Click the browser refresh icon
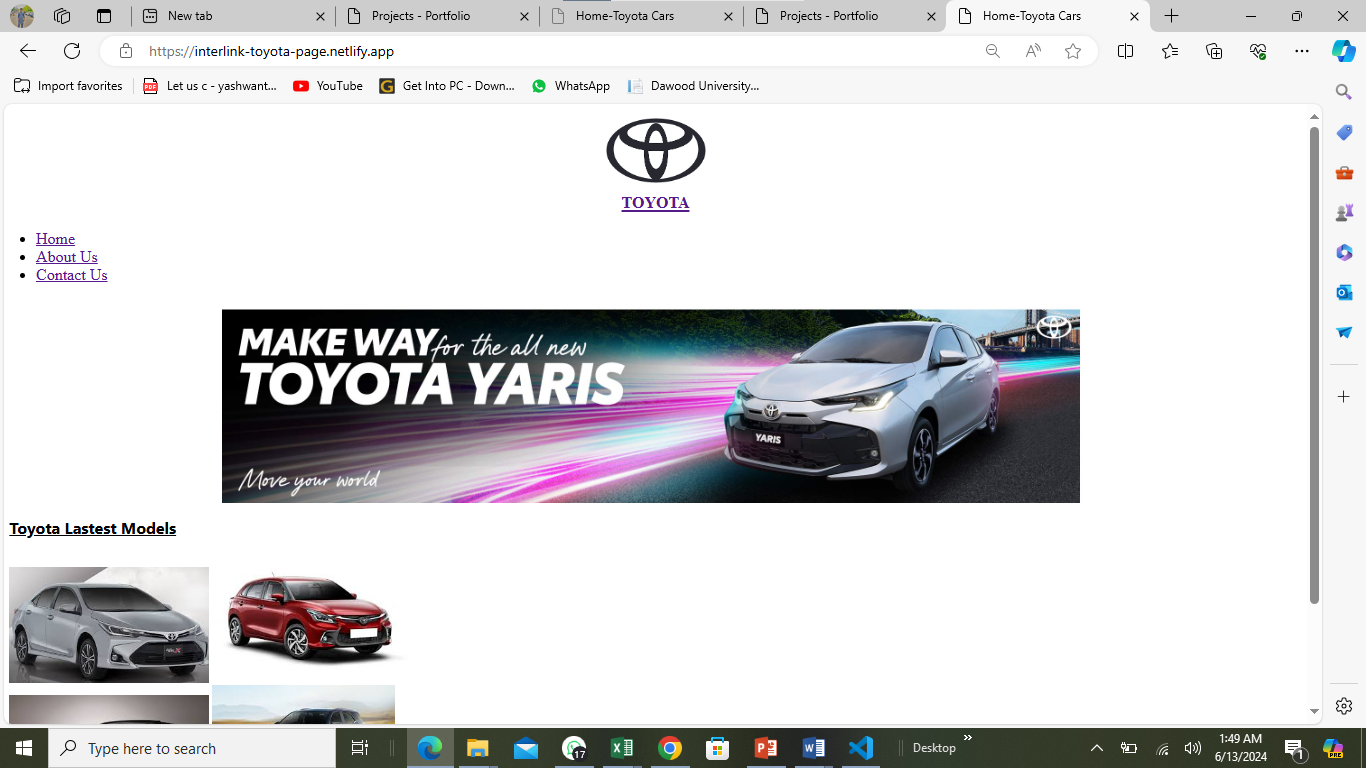1366x768 pixels. click(x=72, y=51)
